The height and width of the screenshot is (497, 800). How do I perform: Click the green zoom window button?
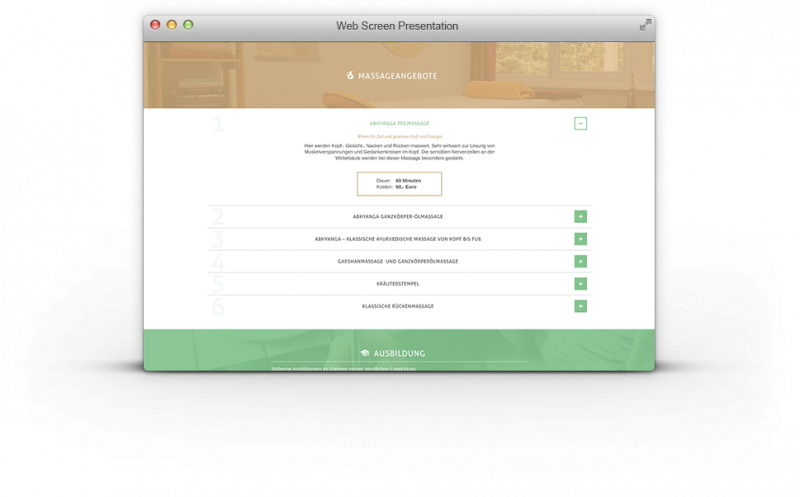[x=188, y=24]
